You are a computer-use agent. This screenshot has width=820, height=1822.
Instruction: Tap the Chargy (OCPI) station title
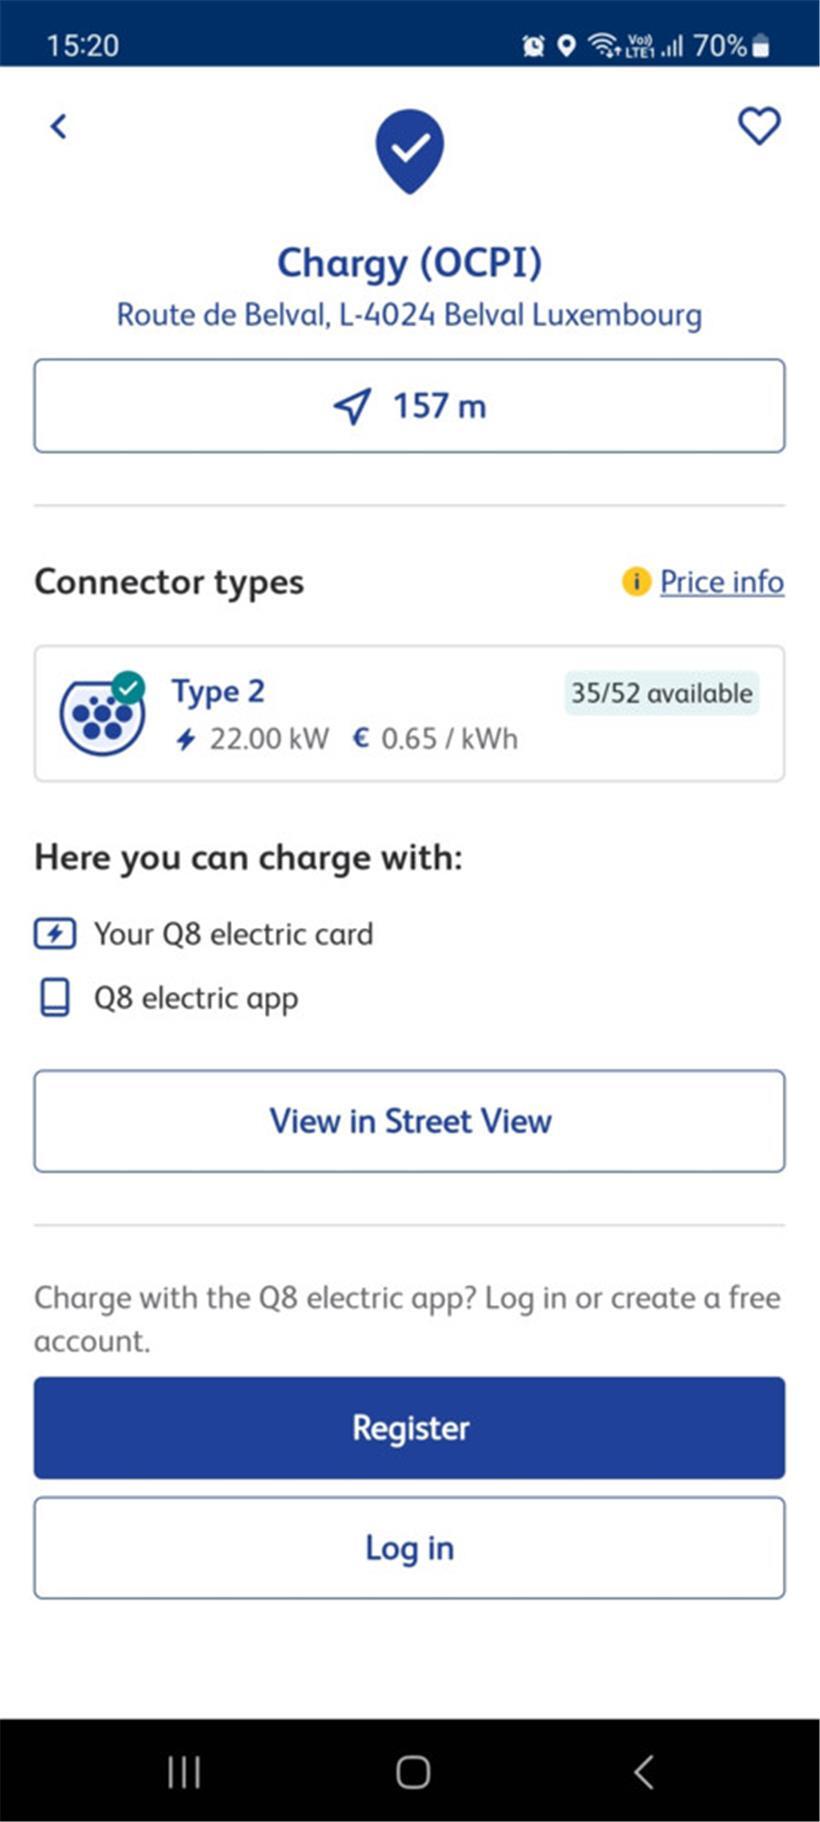pyautogui.click(x=409, y=263)
